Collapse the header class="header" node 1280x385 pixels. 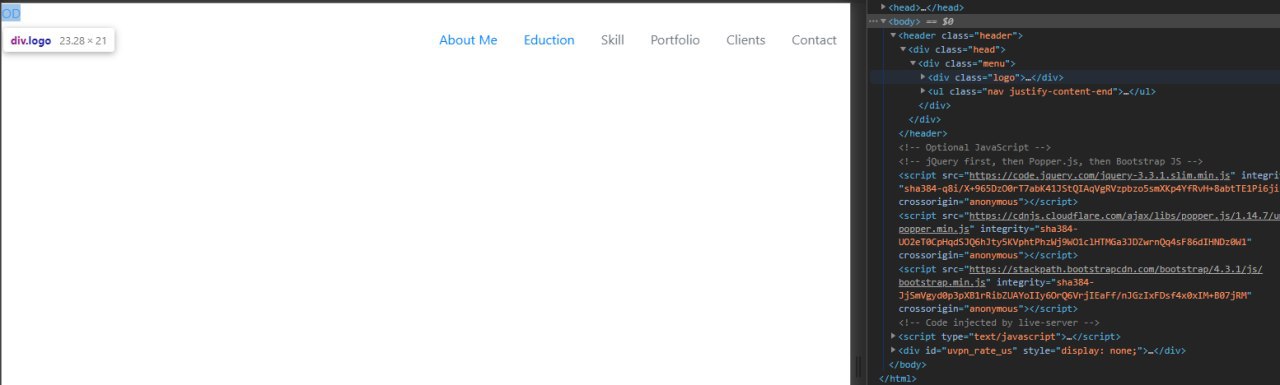pyautogui.click(x=893, y=35)
